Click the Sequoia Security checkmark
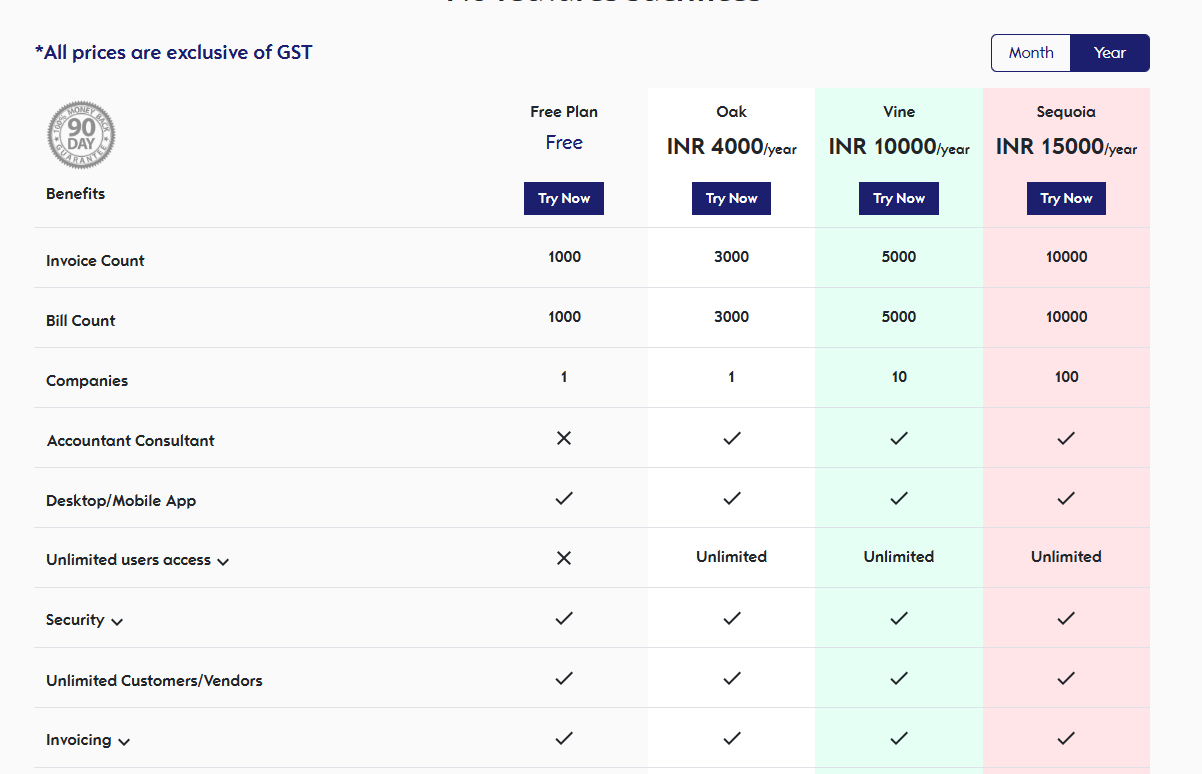The width and height of the screenshot is (1202, 774). (x=1066, y=618)
